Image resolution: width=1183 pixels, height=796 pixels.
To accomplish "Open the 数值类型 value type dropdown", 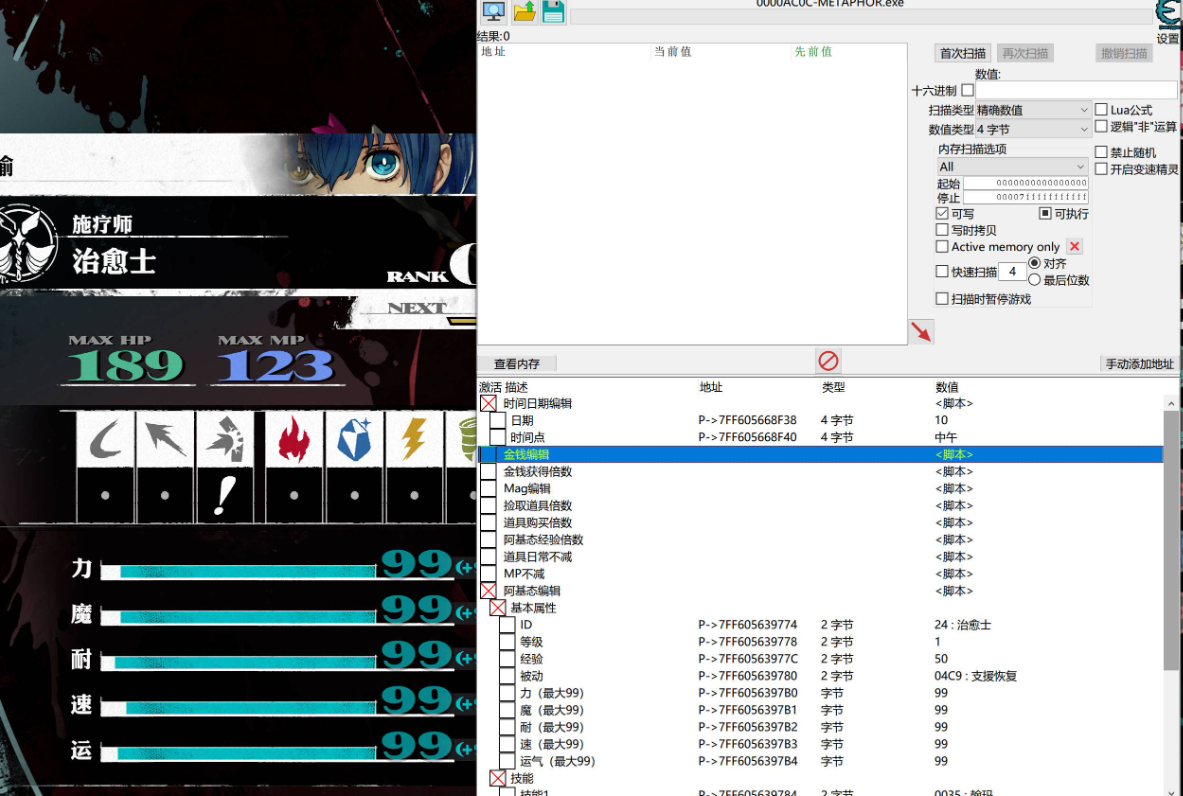I will coord(1033,130).
